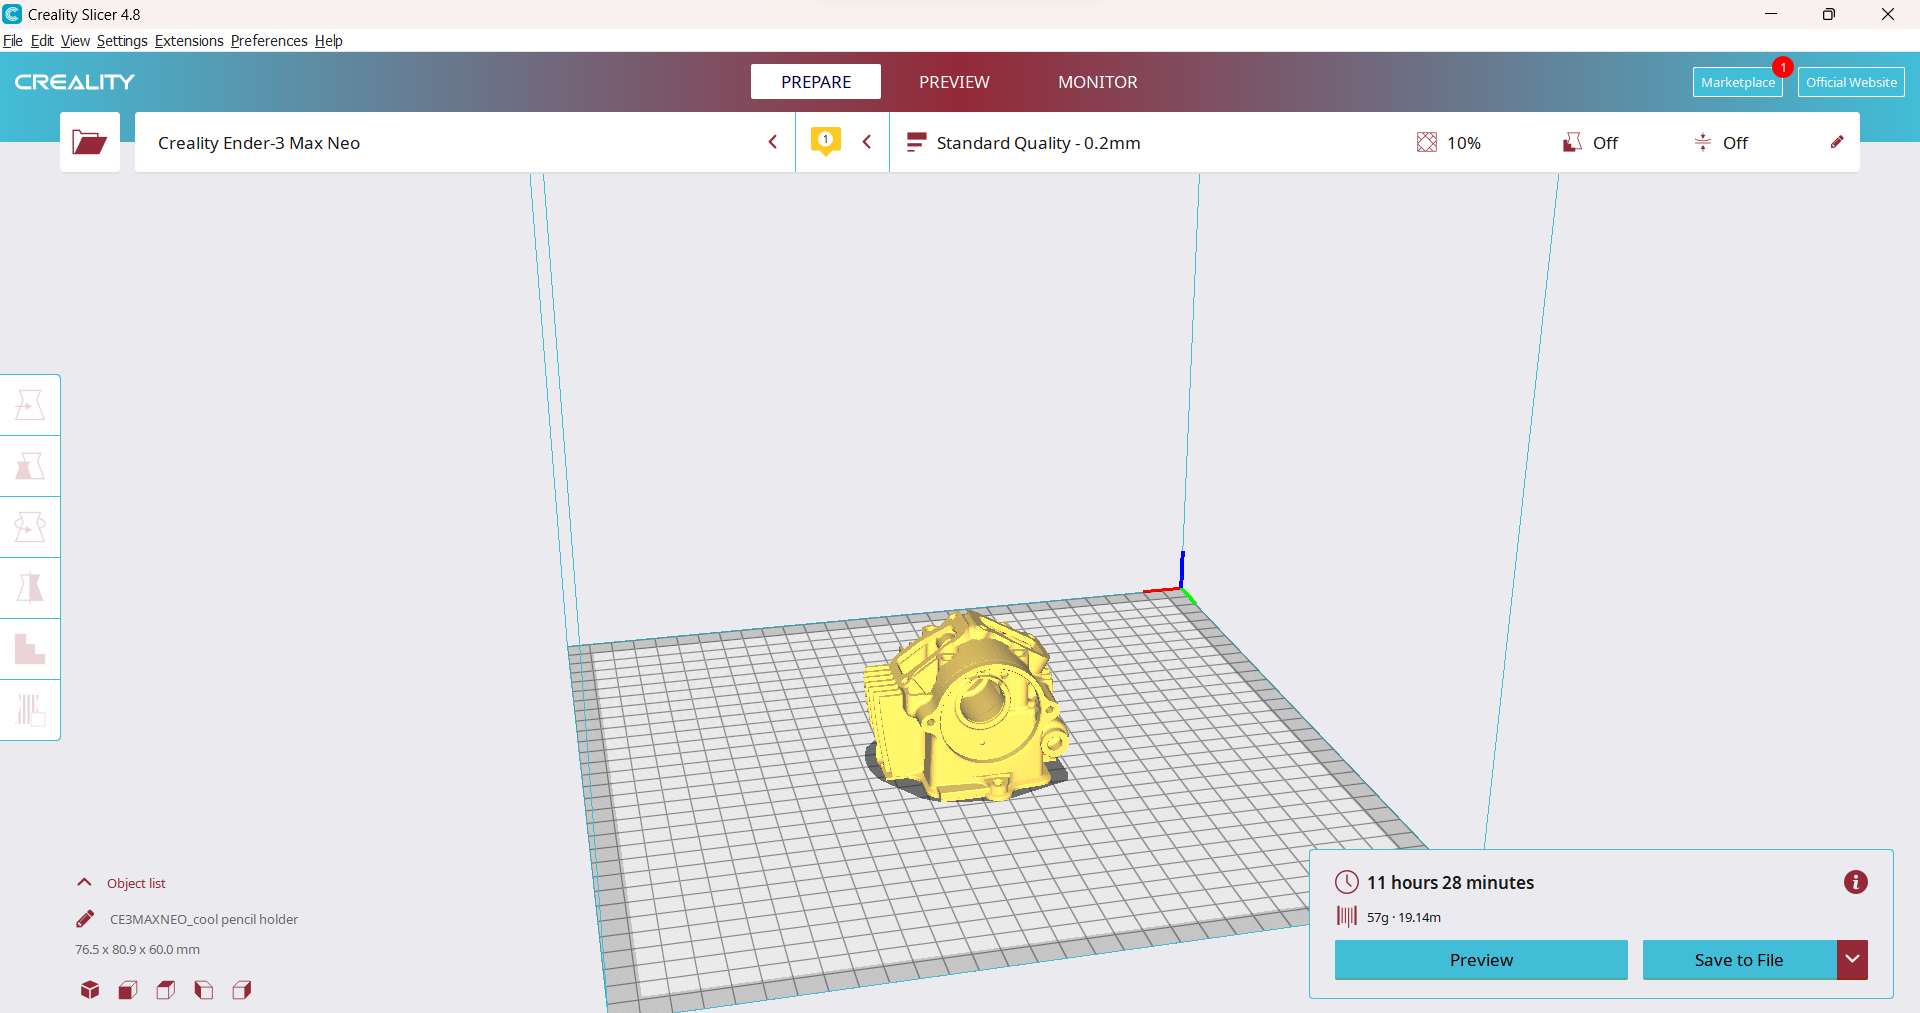
Task: Select the Support Blocker tool
Action: (x=30, y=710)
